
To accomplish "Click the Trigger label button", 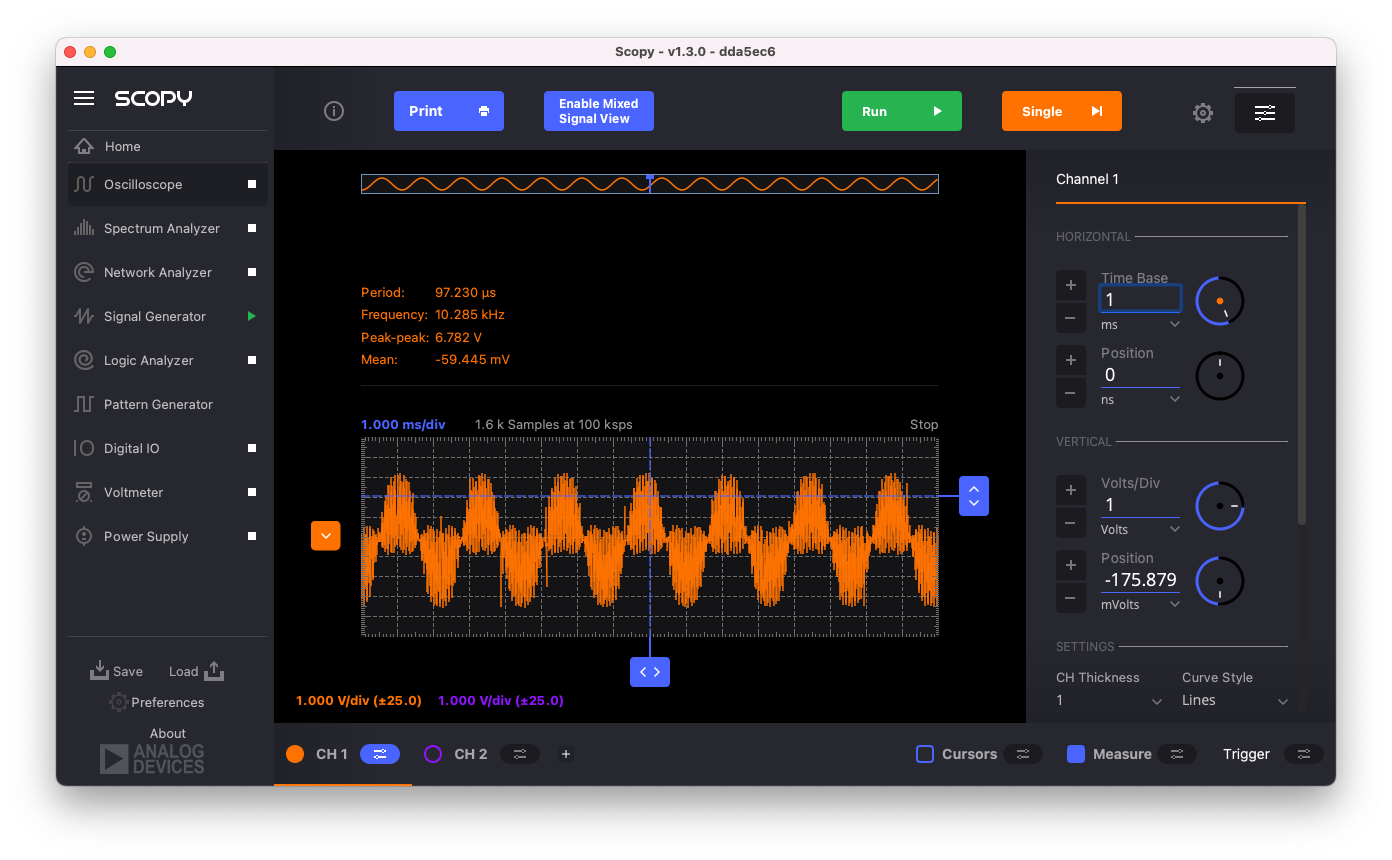I will [x=1246, y=754].
